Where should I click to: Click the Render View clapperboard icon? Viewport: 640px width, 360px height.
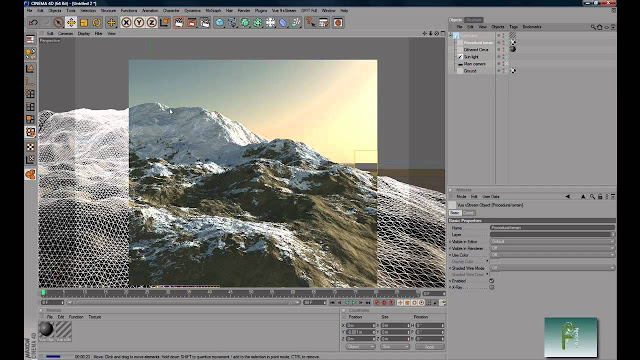[x=179, y=23]
